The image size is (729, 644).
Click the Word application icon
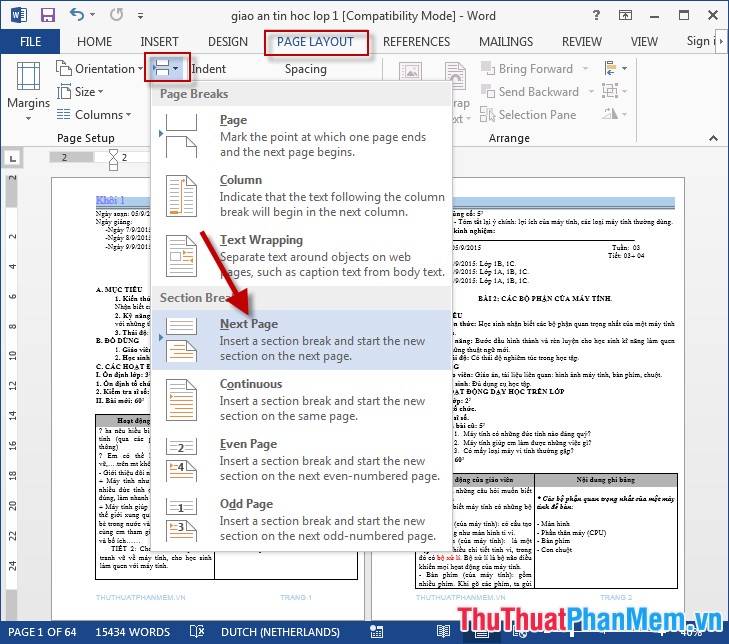coord(19,15)
